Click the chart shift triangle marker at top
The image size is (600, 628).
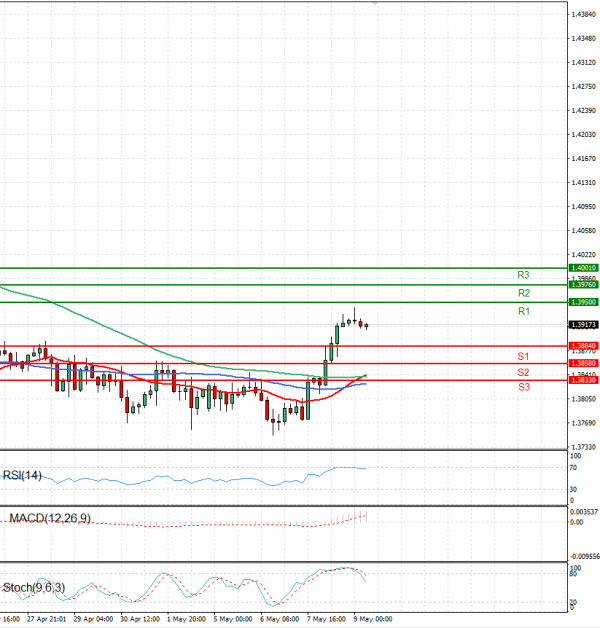click(x=376, y=4)
